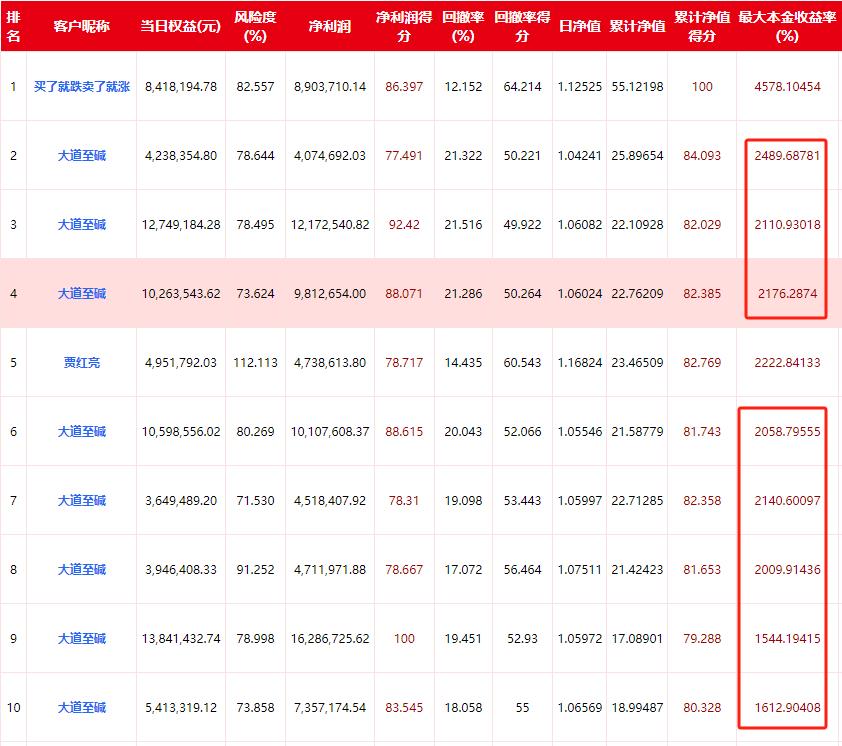This screenshot has height=746, width=842.
Task: Select equity value 12,749,184.28
Action: [x=180, y=224]
